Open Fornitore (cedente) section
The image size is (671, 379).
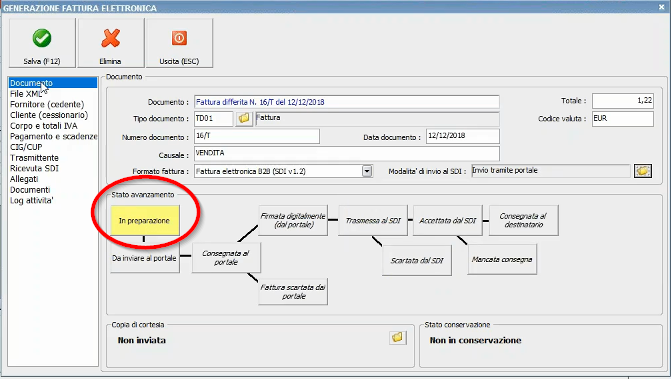tap(53, 104)
